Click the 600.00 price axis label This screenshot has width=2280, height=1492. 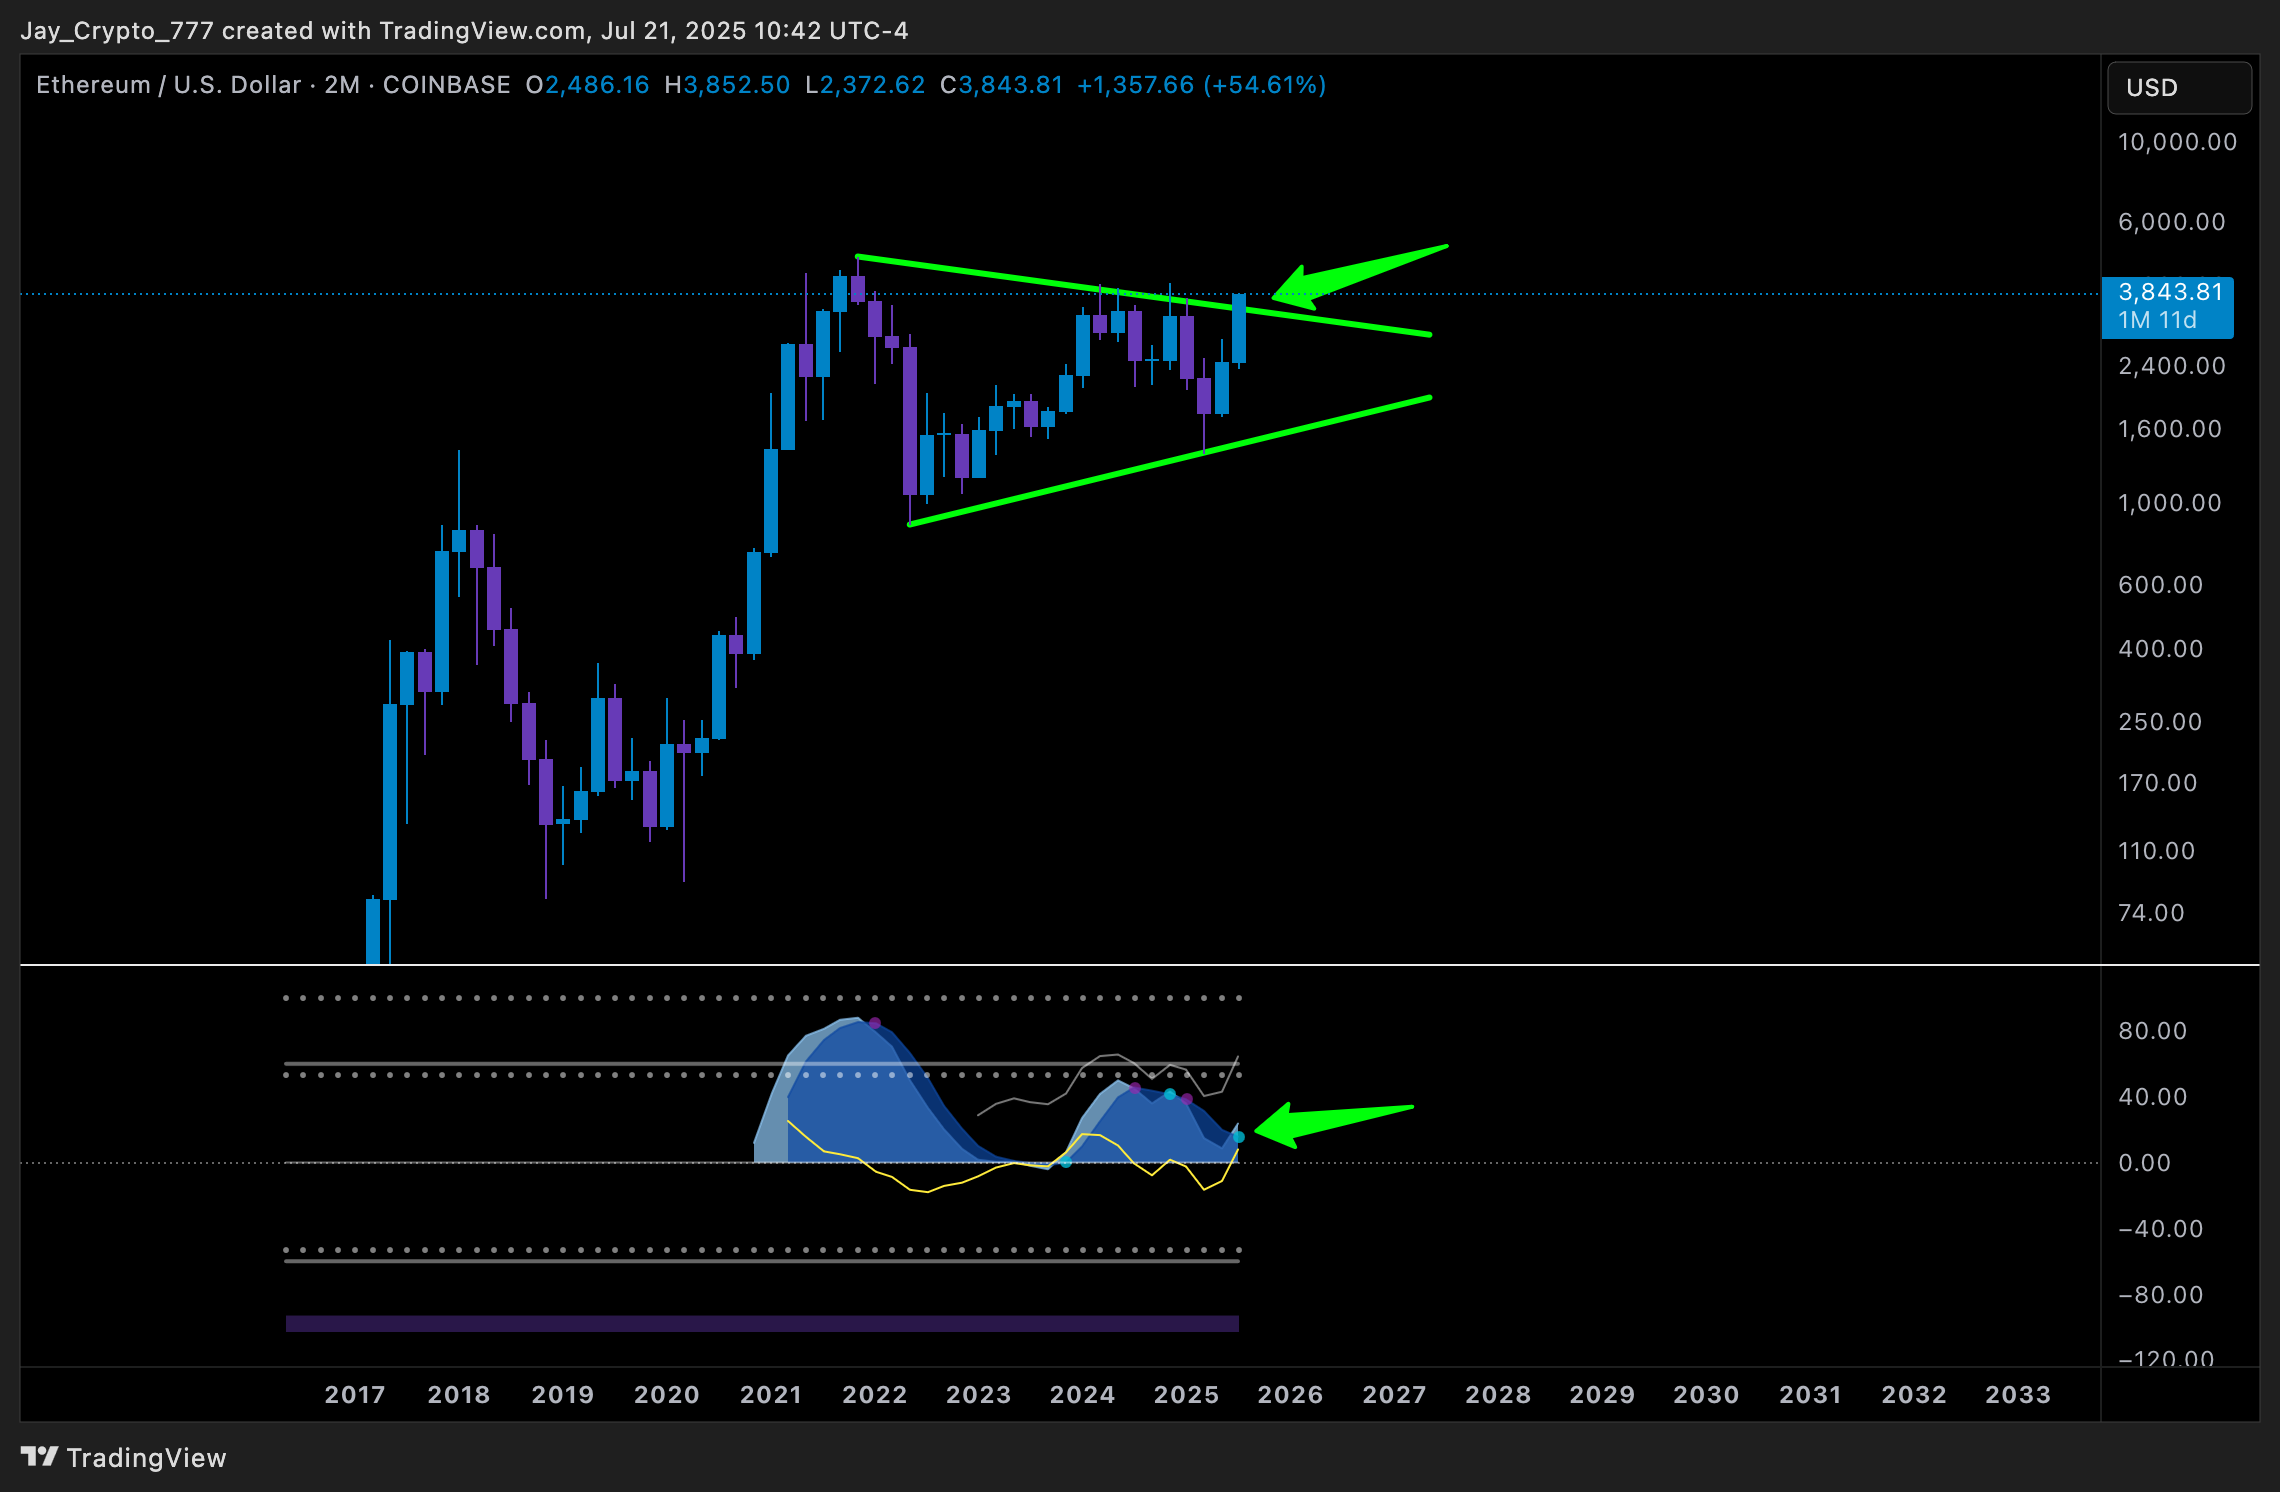[x=2160, y=585]
